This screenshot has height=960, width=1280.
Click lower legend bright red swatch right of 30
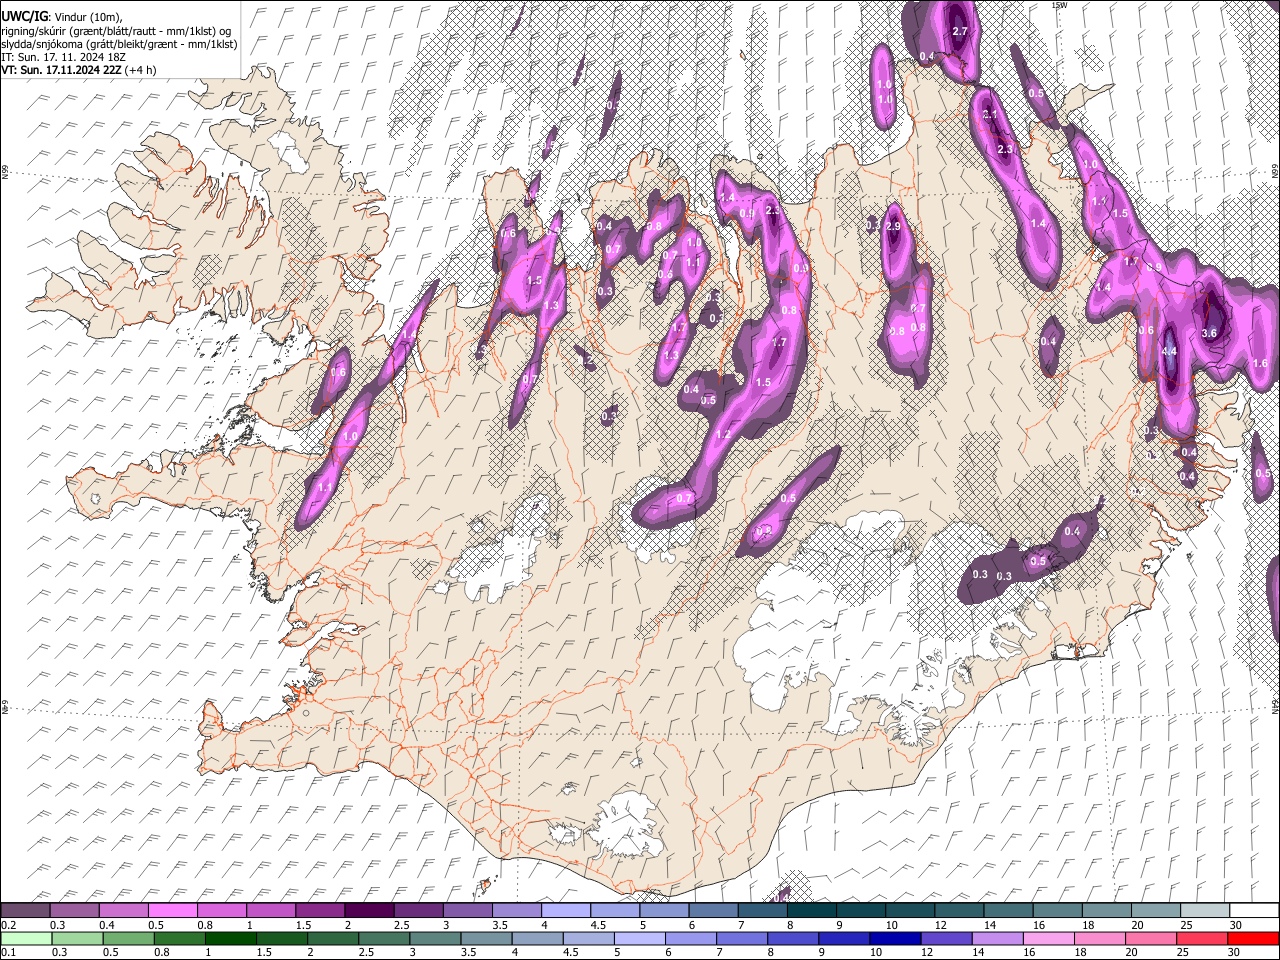[x=1254, y=938]
